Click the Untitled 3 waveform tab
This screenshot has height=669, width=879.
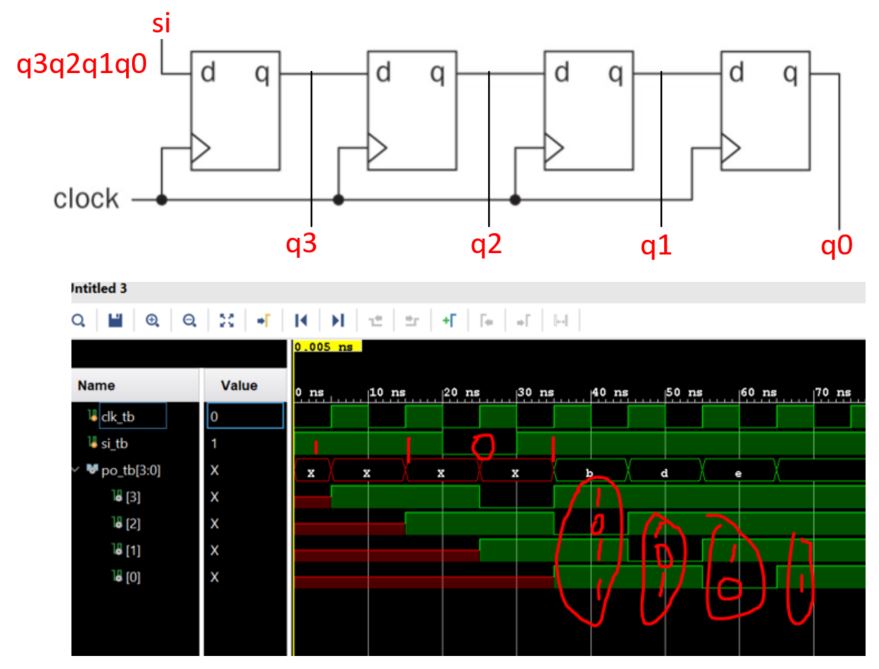click(100, 288)
